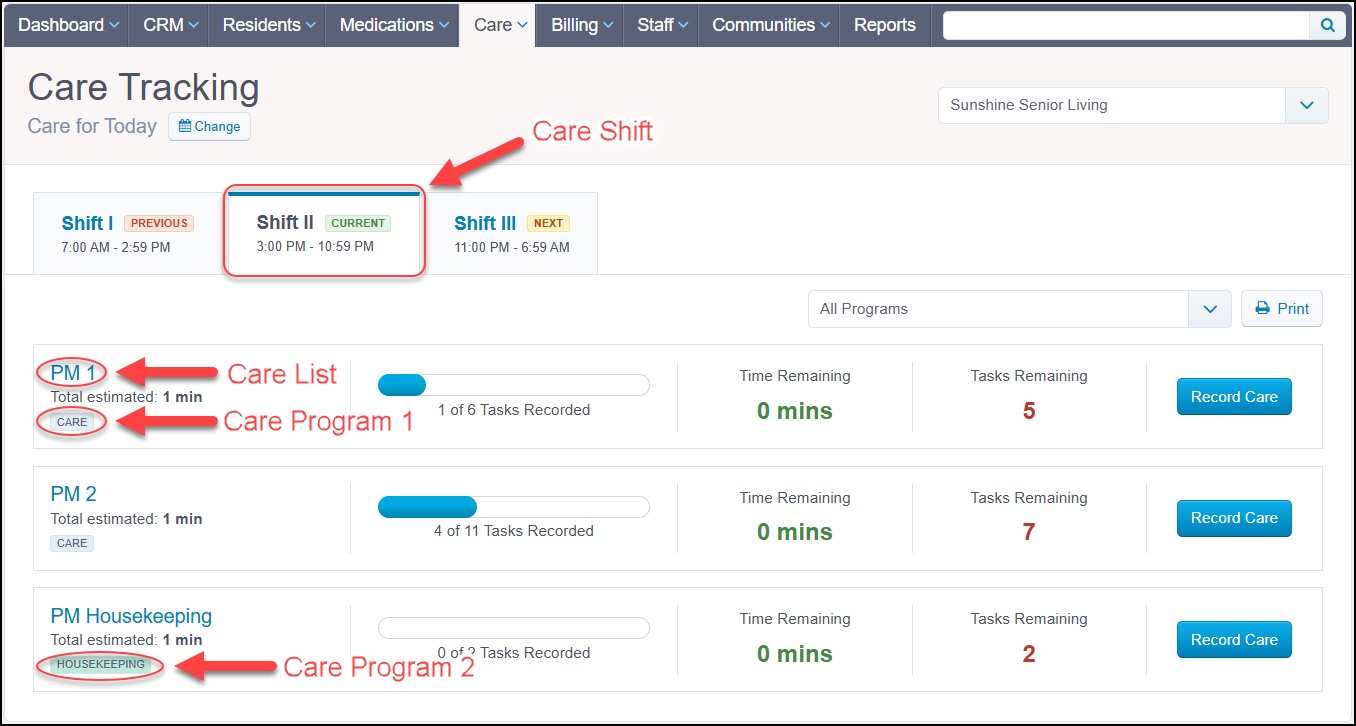Click the CARE tag under PM 2
The height and width of the screenshot is (726, 1356).
click(x=72, y=543)
